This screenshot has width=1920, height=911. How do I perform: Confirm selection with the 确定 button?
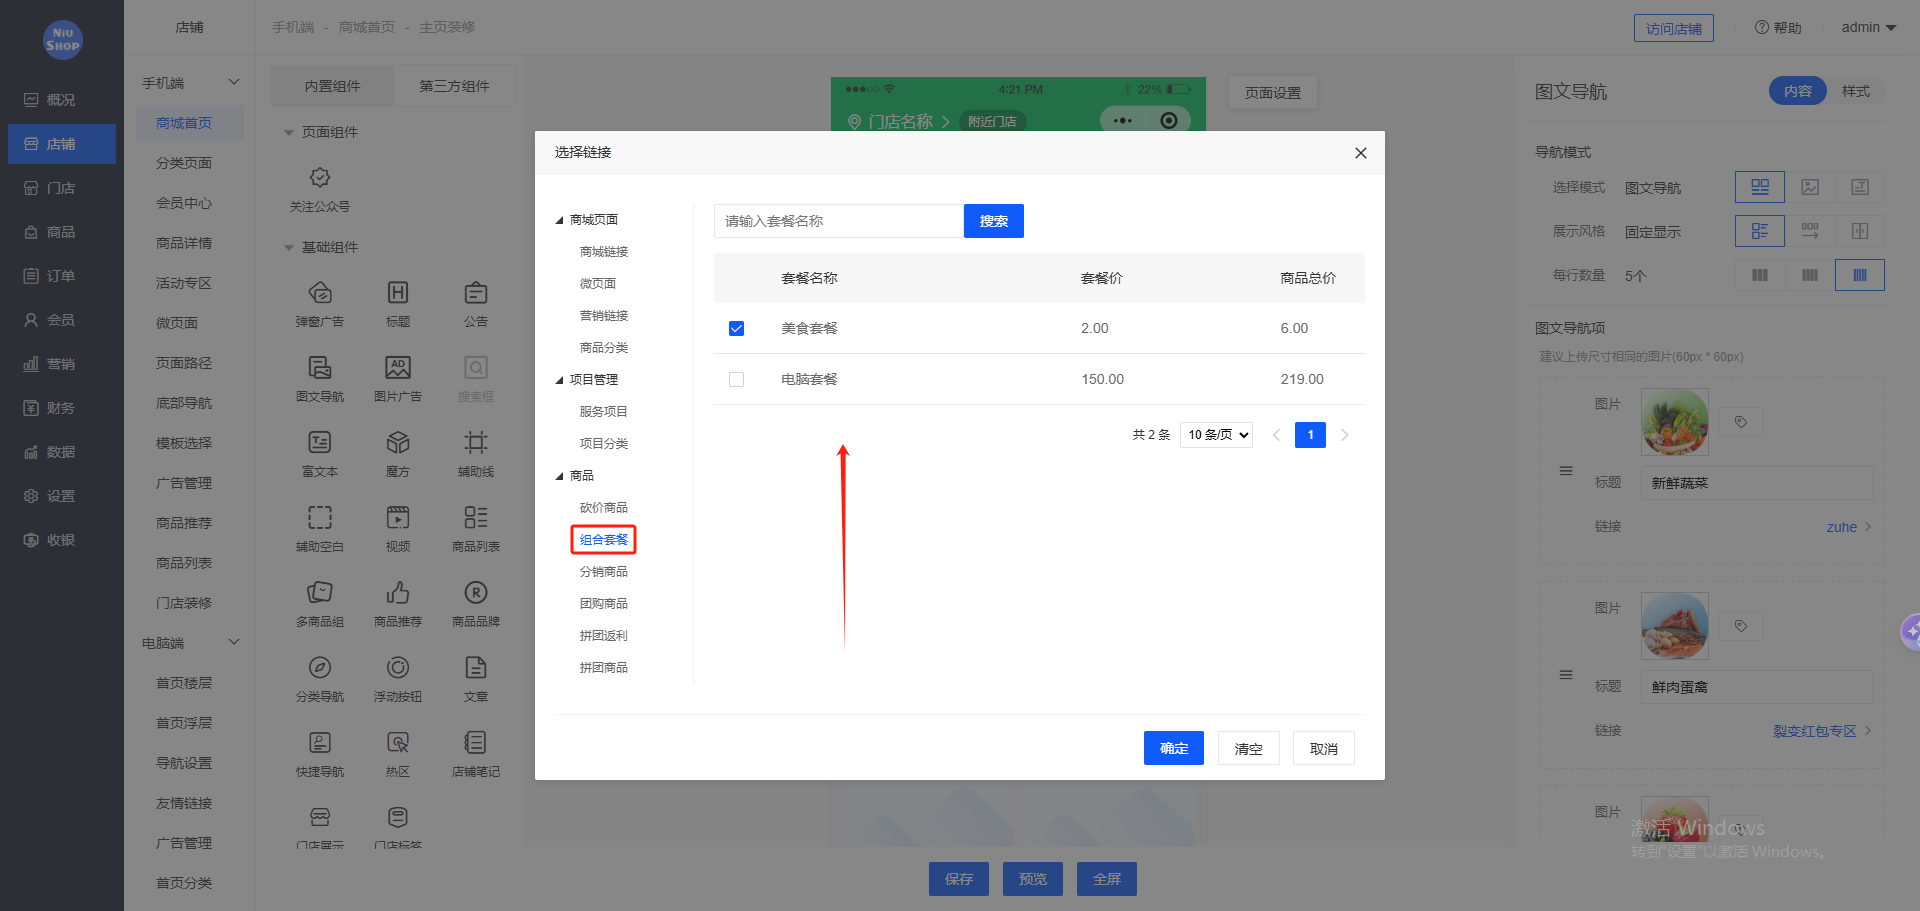[x=1173, y=747]
